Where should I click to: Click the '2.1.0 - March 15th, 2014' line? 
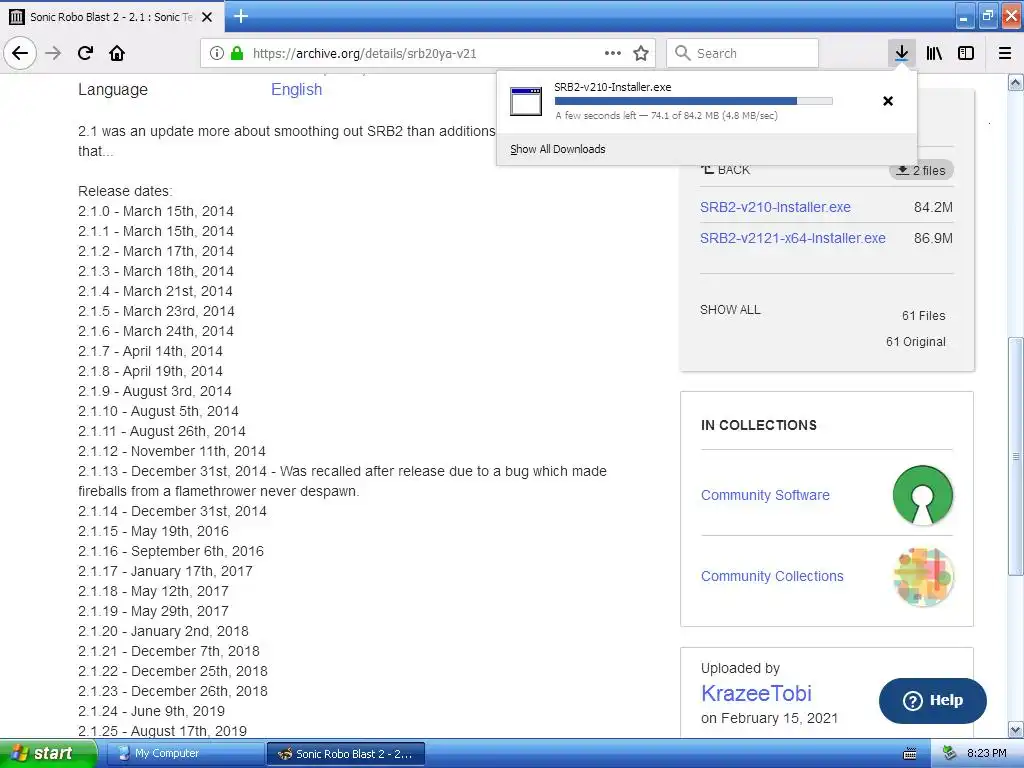155,211
